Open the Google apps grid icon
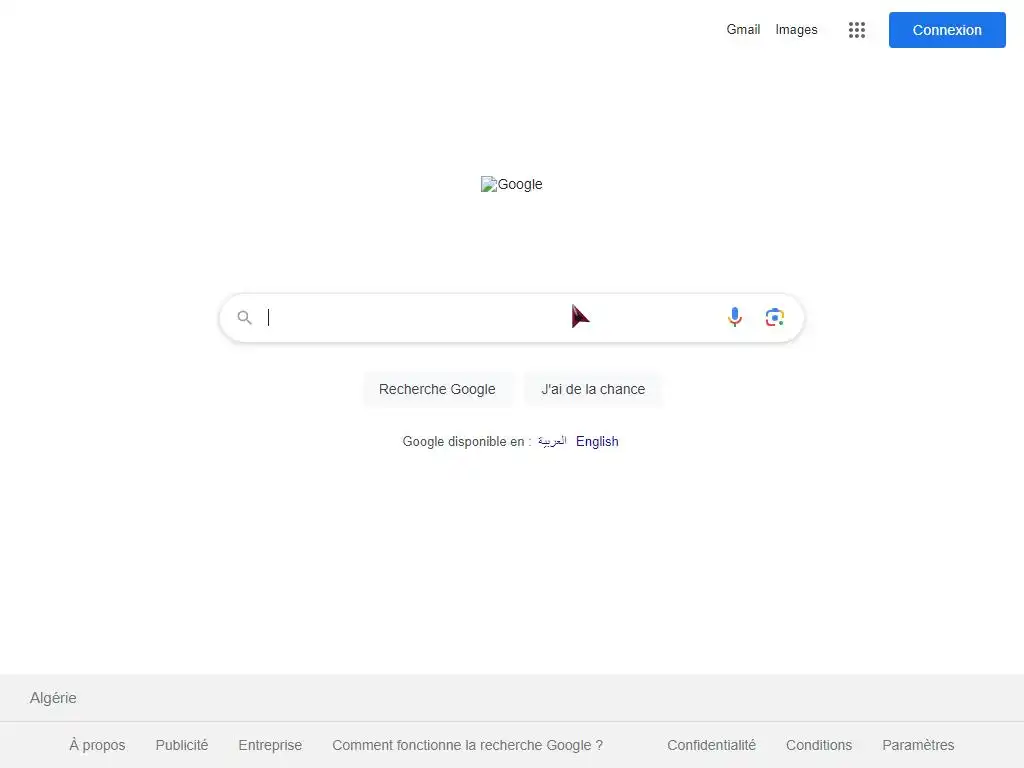The height and width of the screenshot is (768, 1024). pos(856,30)
